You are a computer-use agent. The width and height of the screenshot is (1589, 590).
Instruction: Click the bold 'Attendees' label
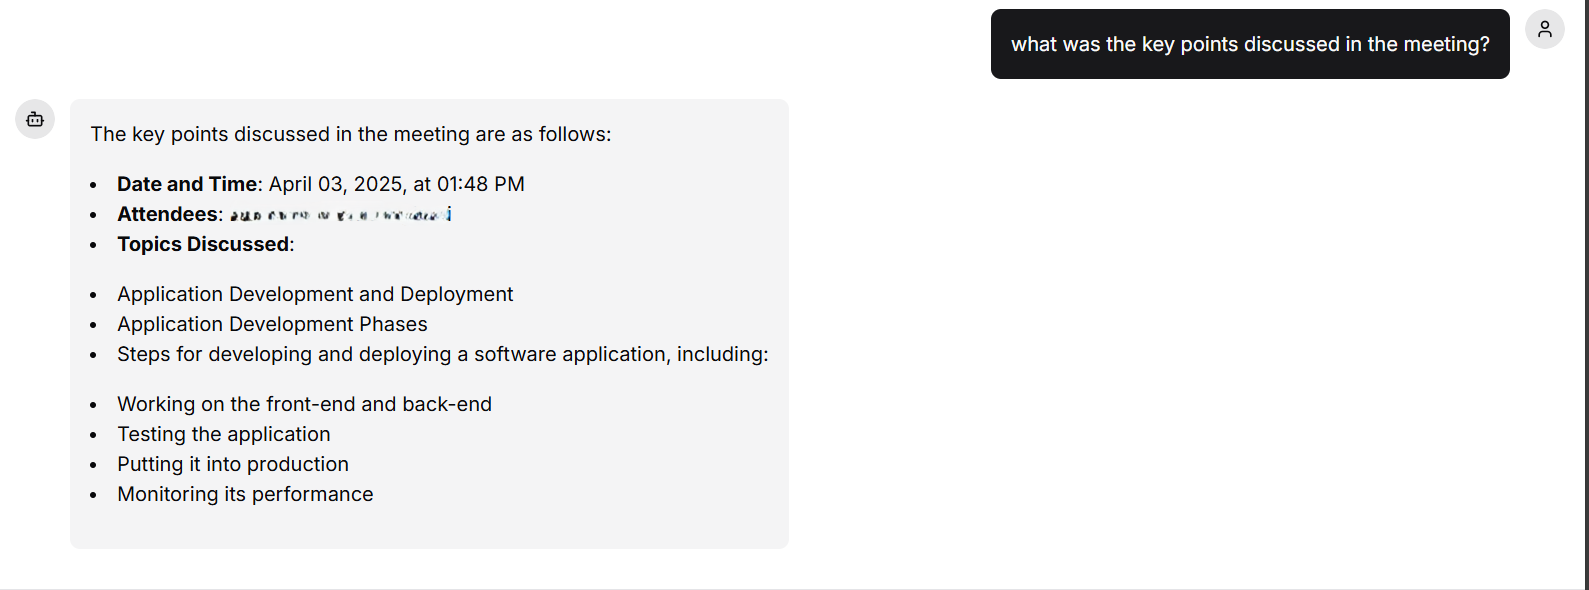tap(167, 214)
